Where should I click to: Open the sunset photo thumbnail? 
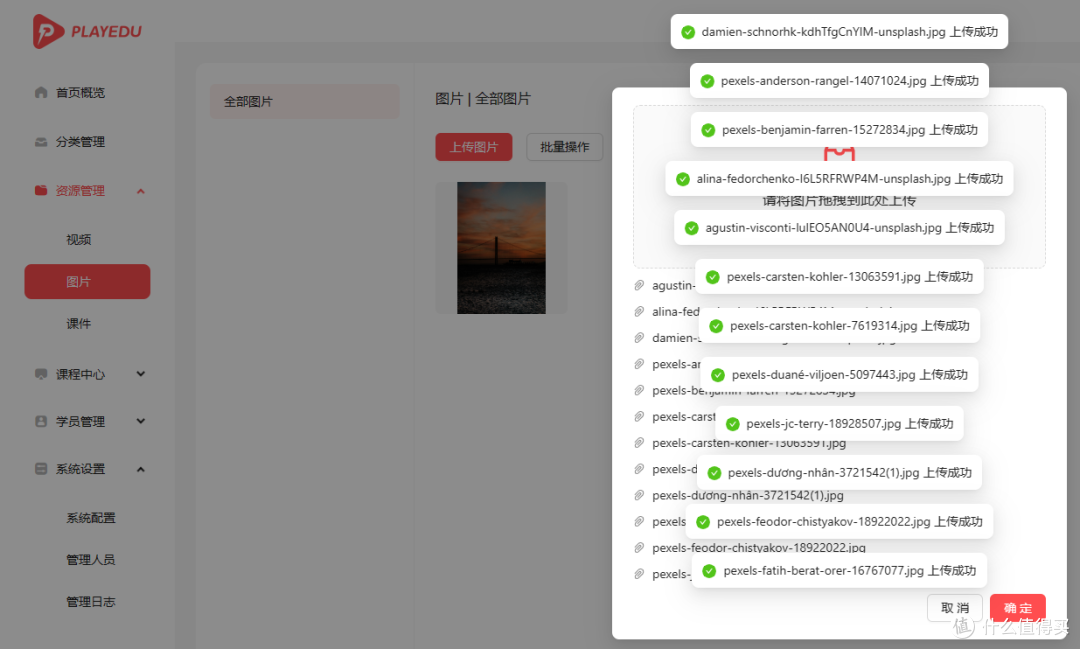[x=501, y=247]
